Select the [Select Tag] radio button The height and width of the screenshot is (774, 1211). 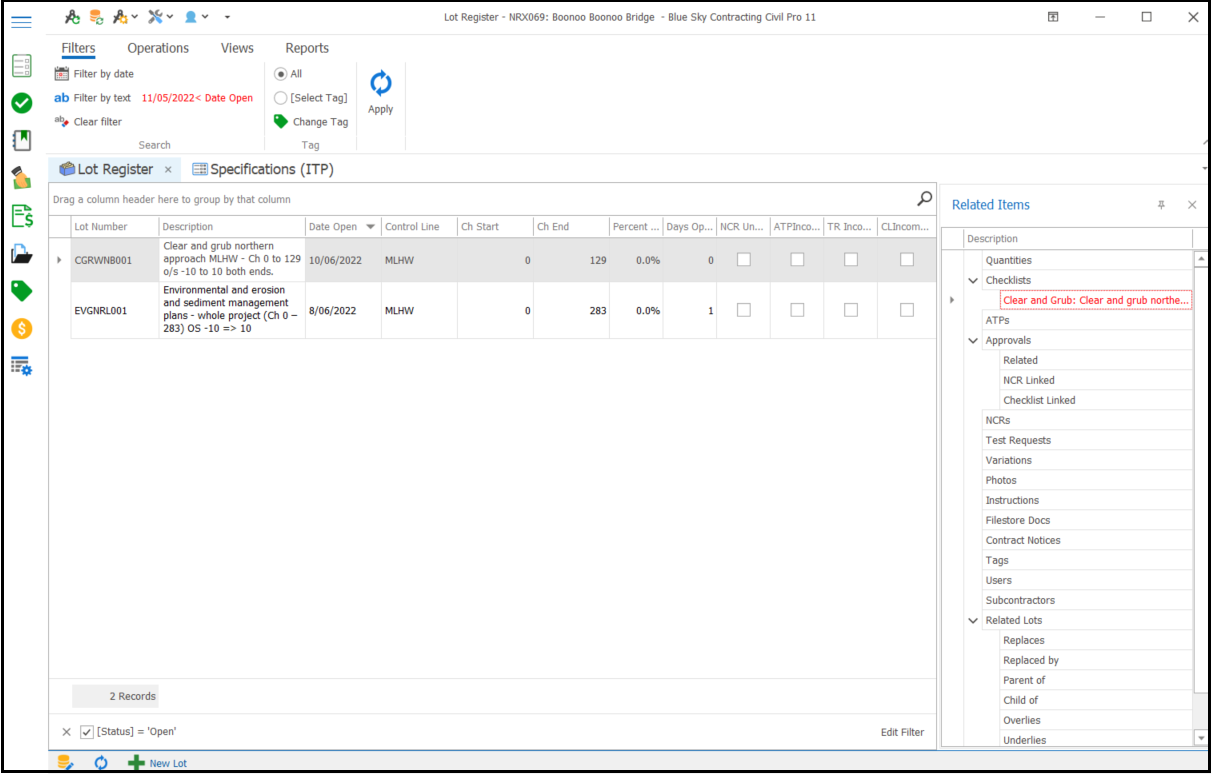[x=281, y=98]
